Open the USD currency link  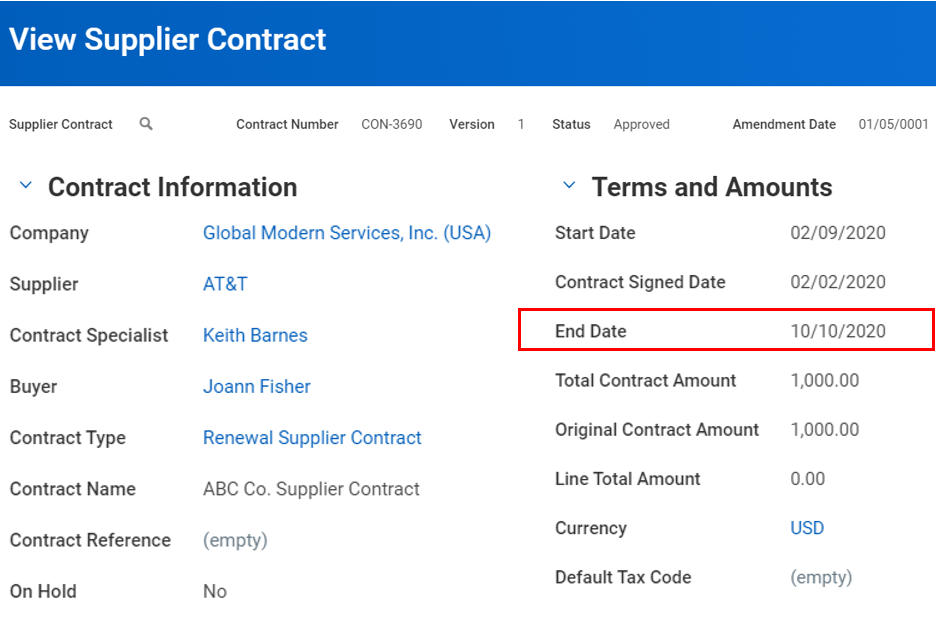tap(807, 528)
